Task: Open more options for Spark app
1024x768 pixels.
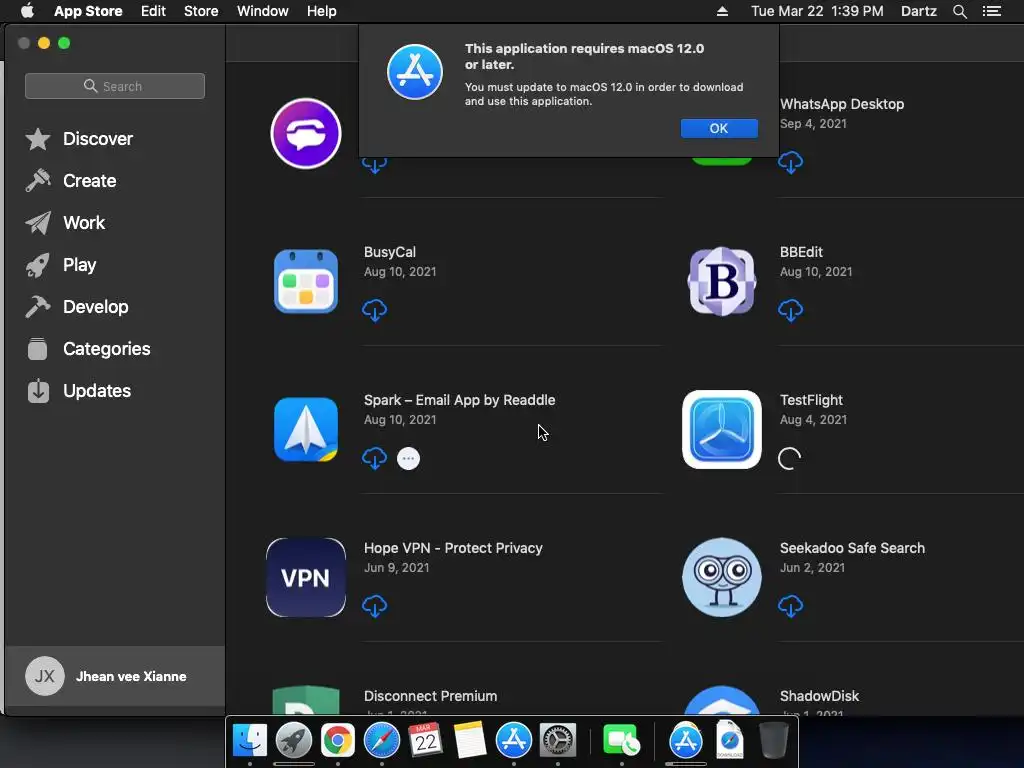Action: pos(409,458)
